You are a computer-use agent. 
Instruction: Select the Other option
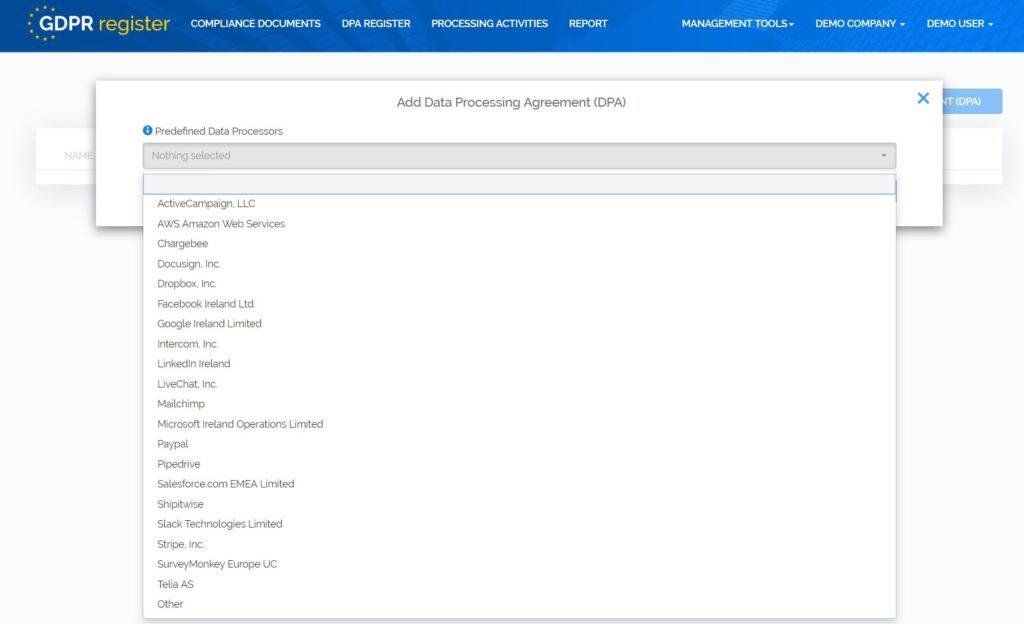tap(519, 604)
